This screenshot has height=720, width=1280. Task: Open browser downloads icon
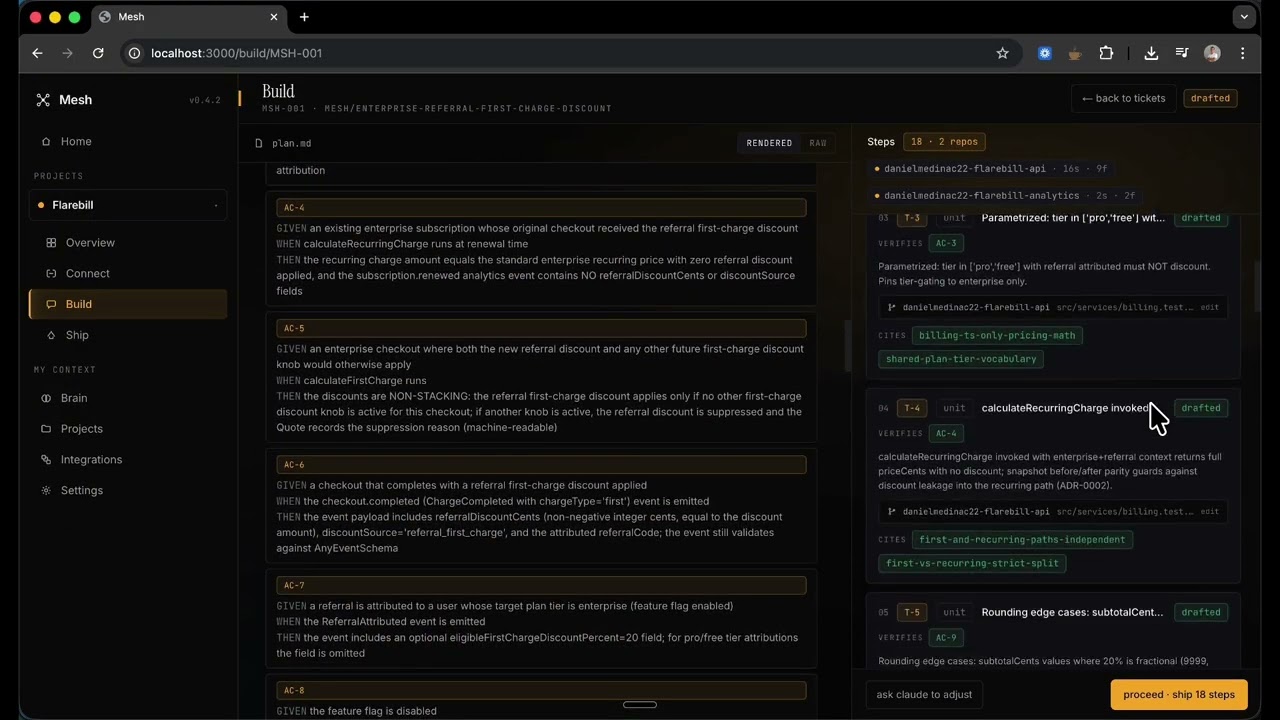click(x=1151, y=53)
